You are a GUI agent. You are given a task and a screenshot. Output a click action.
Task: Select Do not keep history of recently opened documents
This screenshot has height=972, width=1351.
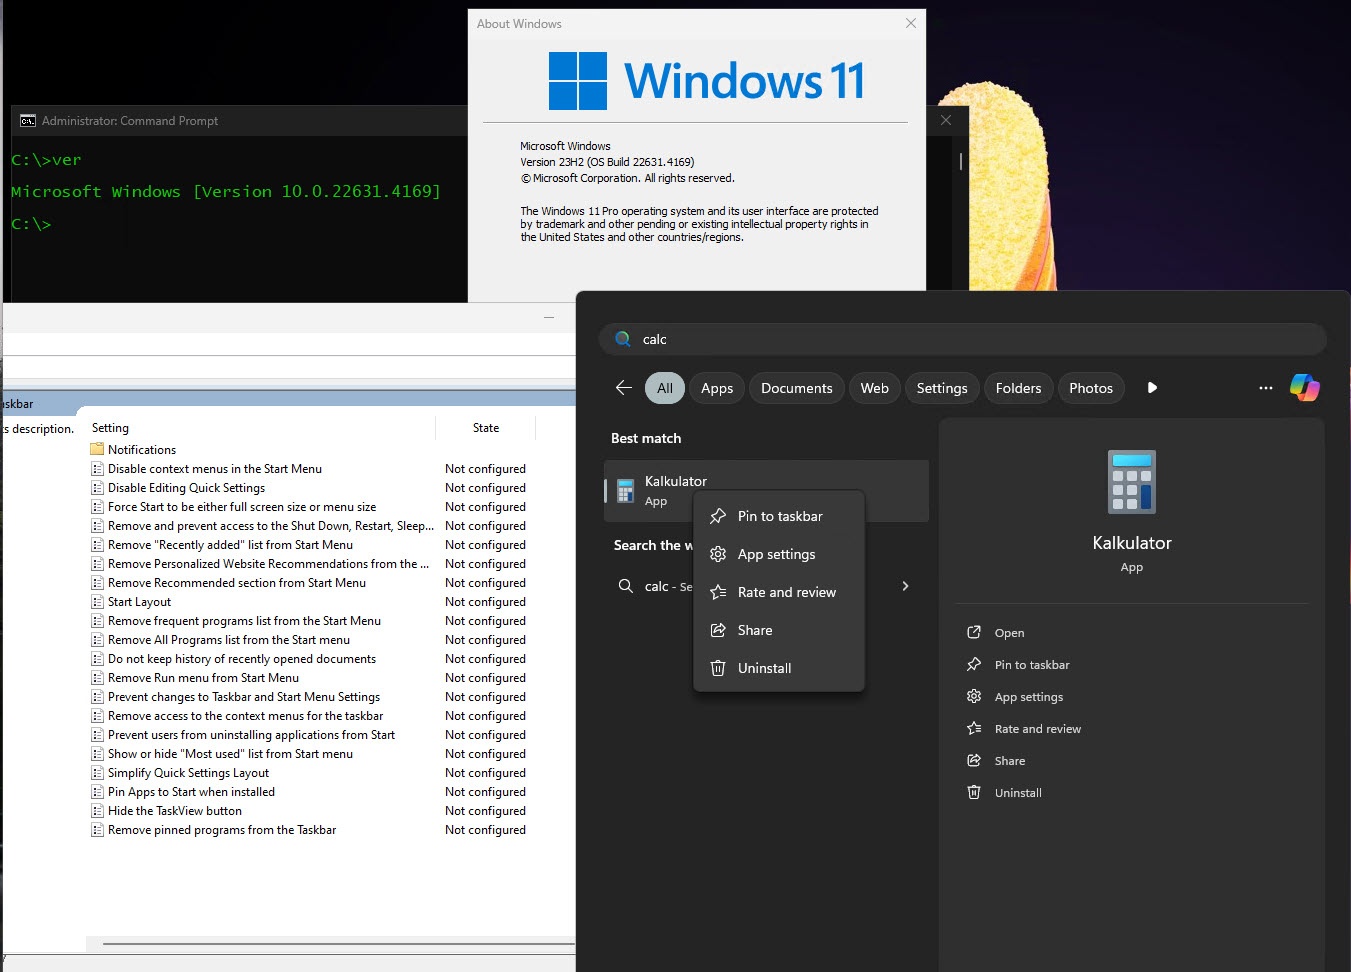click(x=242, y=659)
